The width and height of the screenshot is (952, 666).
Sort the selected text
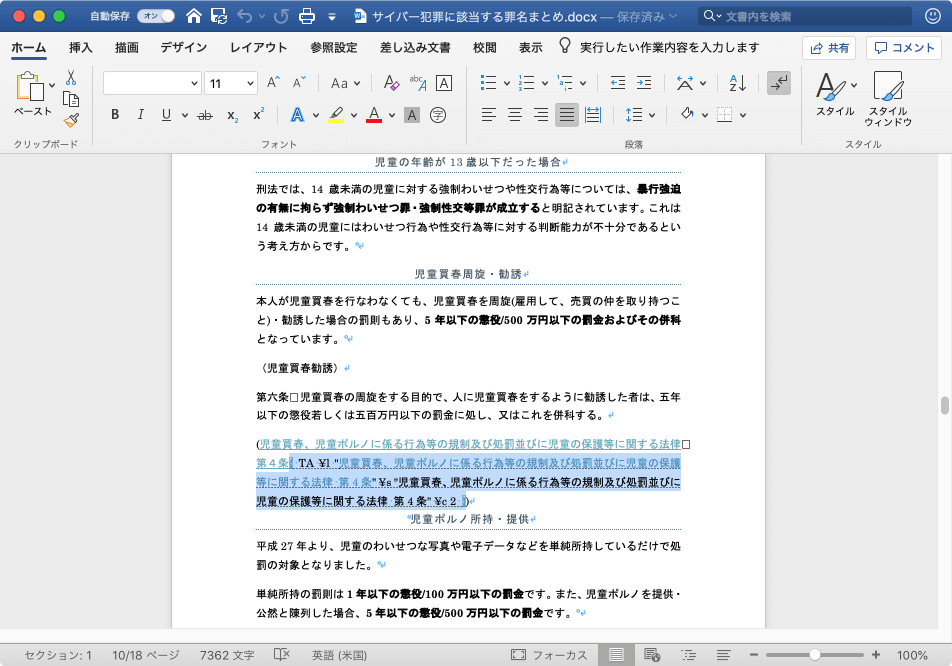click(737, 83)
